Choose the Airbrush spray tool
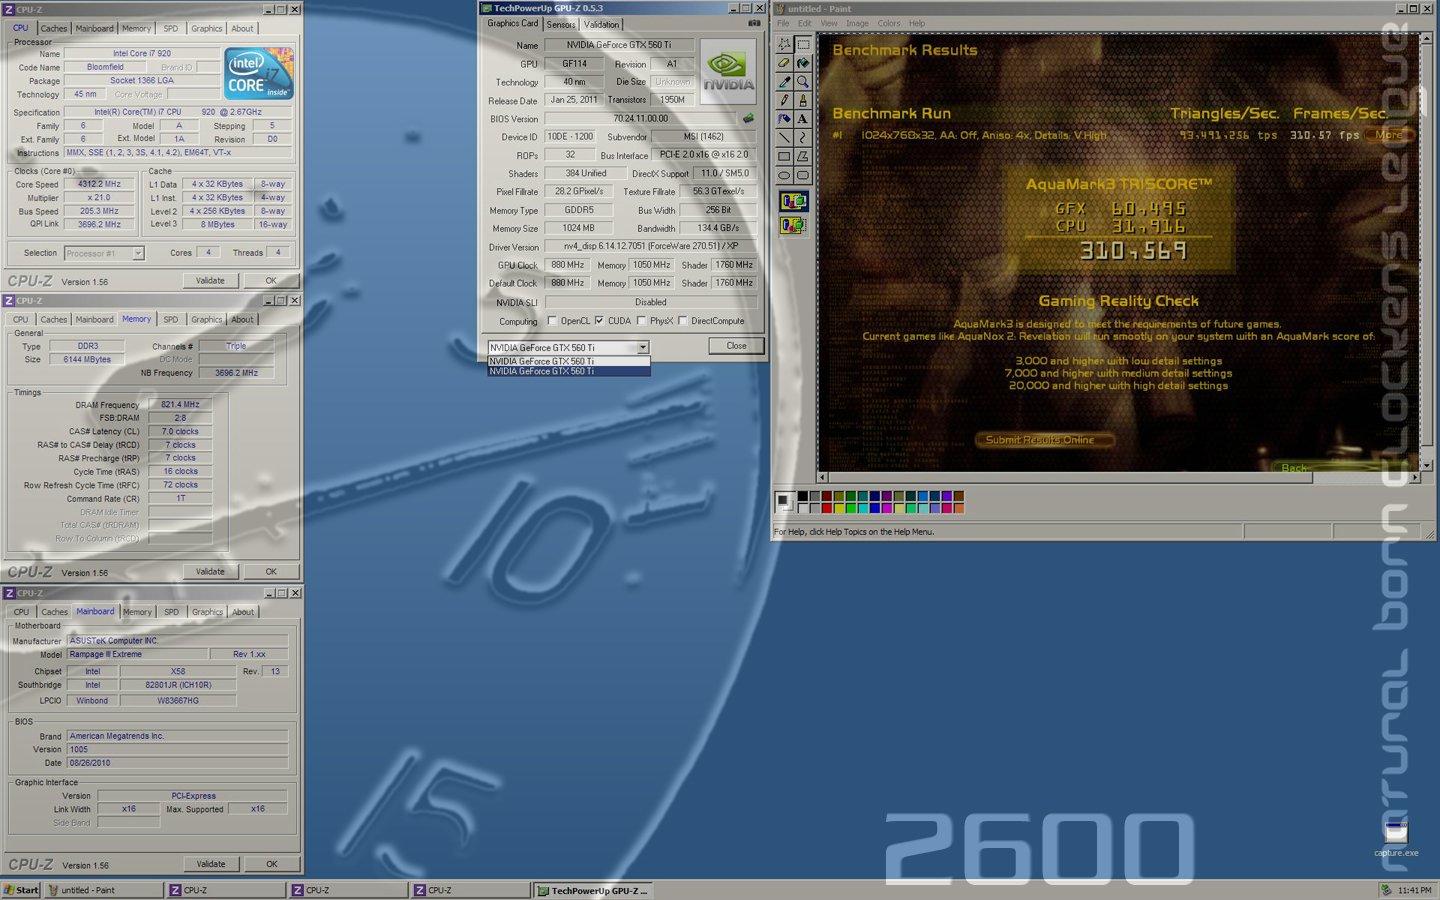This screenshot has width=1440, height=900. pos(784,119)
